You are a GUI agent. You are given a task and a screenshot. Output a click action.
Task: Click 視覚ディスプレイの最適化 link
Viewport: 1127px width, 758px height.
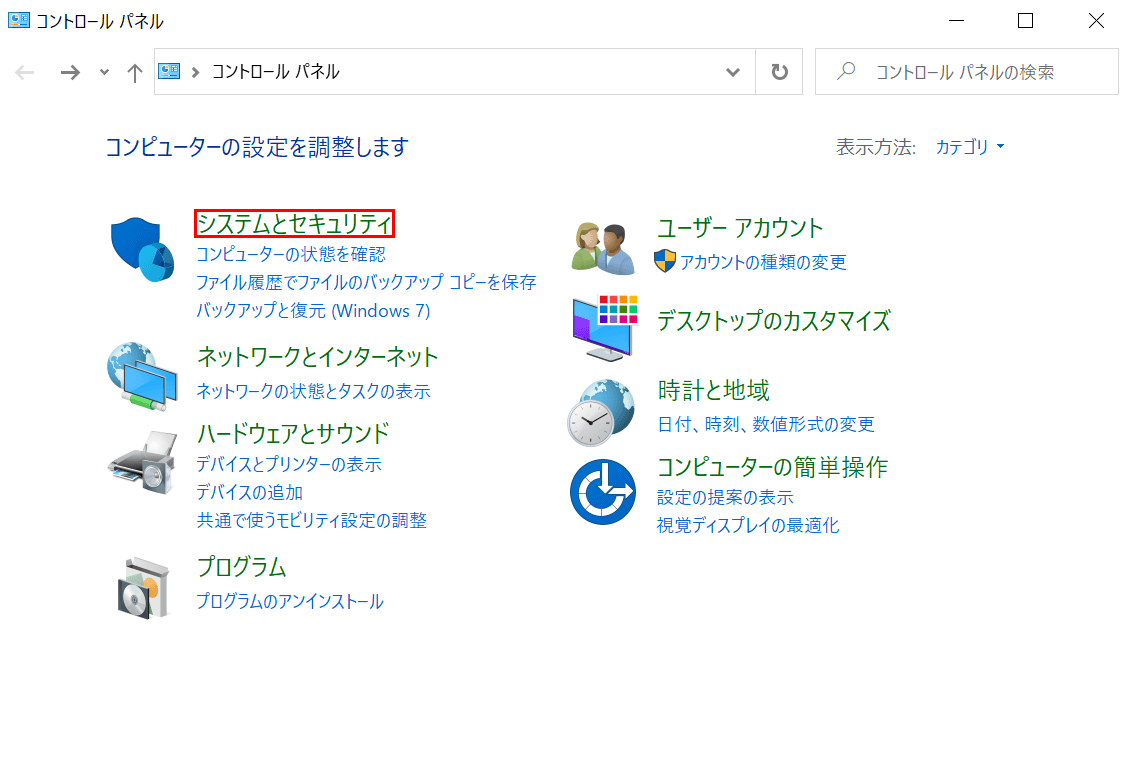[x=748, y=525]
